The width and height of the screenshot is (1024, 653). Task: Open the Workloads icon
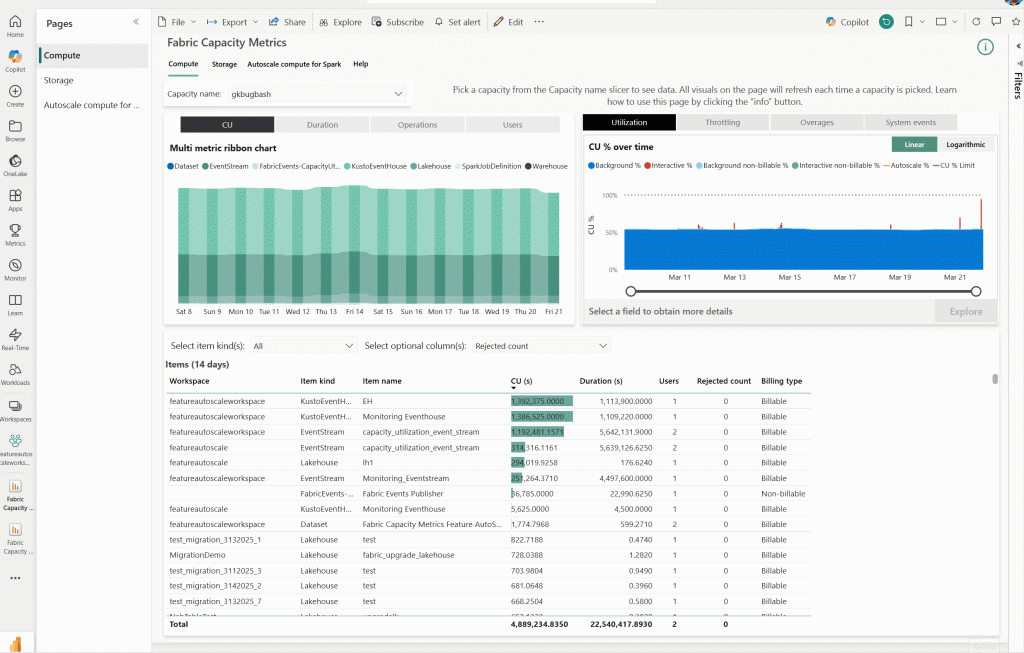click(x=15, y=374)
